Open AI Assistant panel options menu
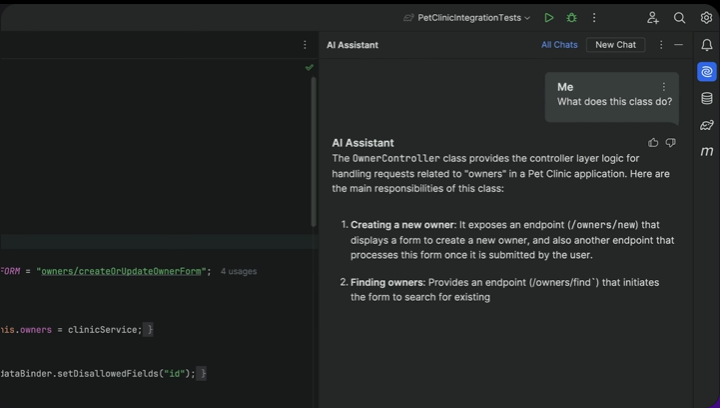The image size is (720, 408). (661, 45)
